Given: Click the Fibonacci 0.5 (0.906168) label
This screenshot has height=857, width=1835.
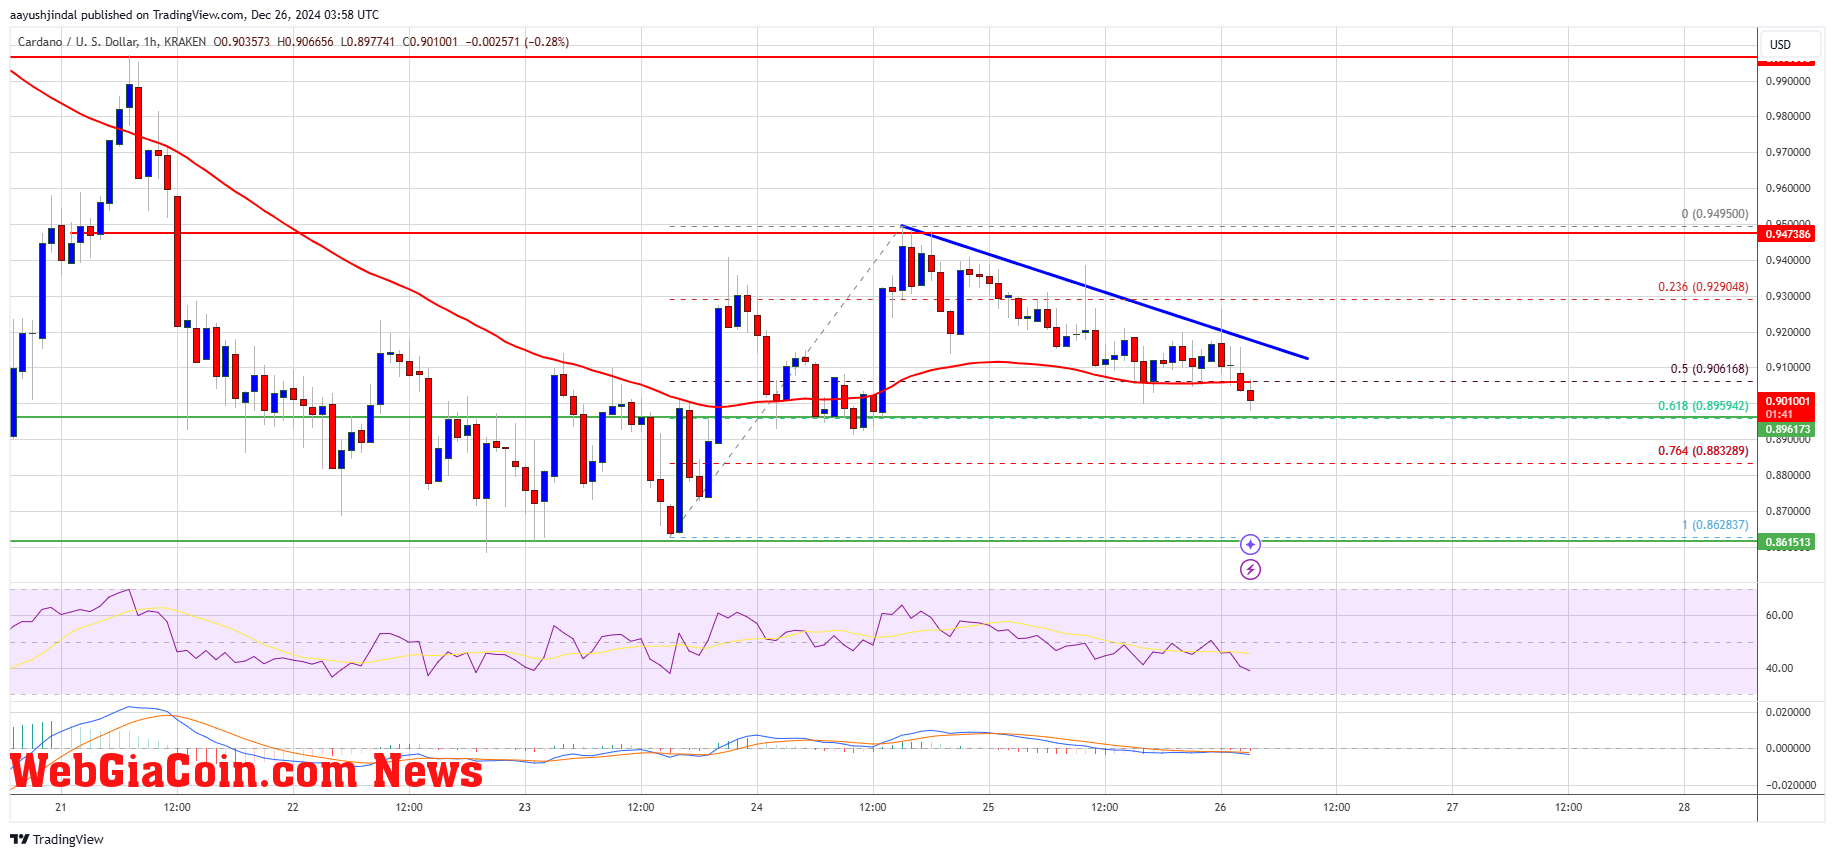Looking at the screenshot, I should pyautogui.click(x=1710, y=369).
